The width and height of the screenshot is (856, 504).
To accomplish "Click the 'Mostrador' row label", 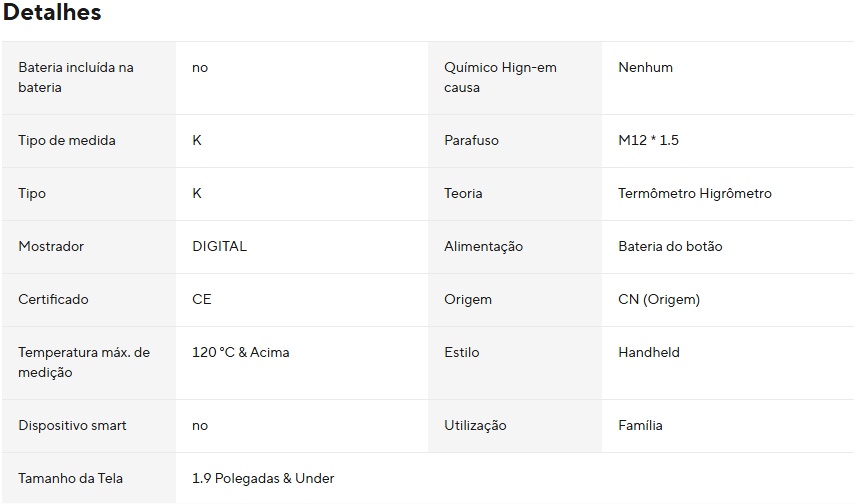I will point(51,246).
